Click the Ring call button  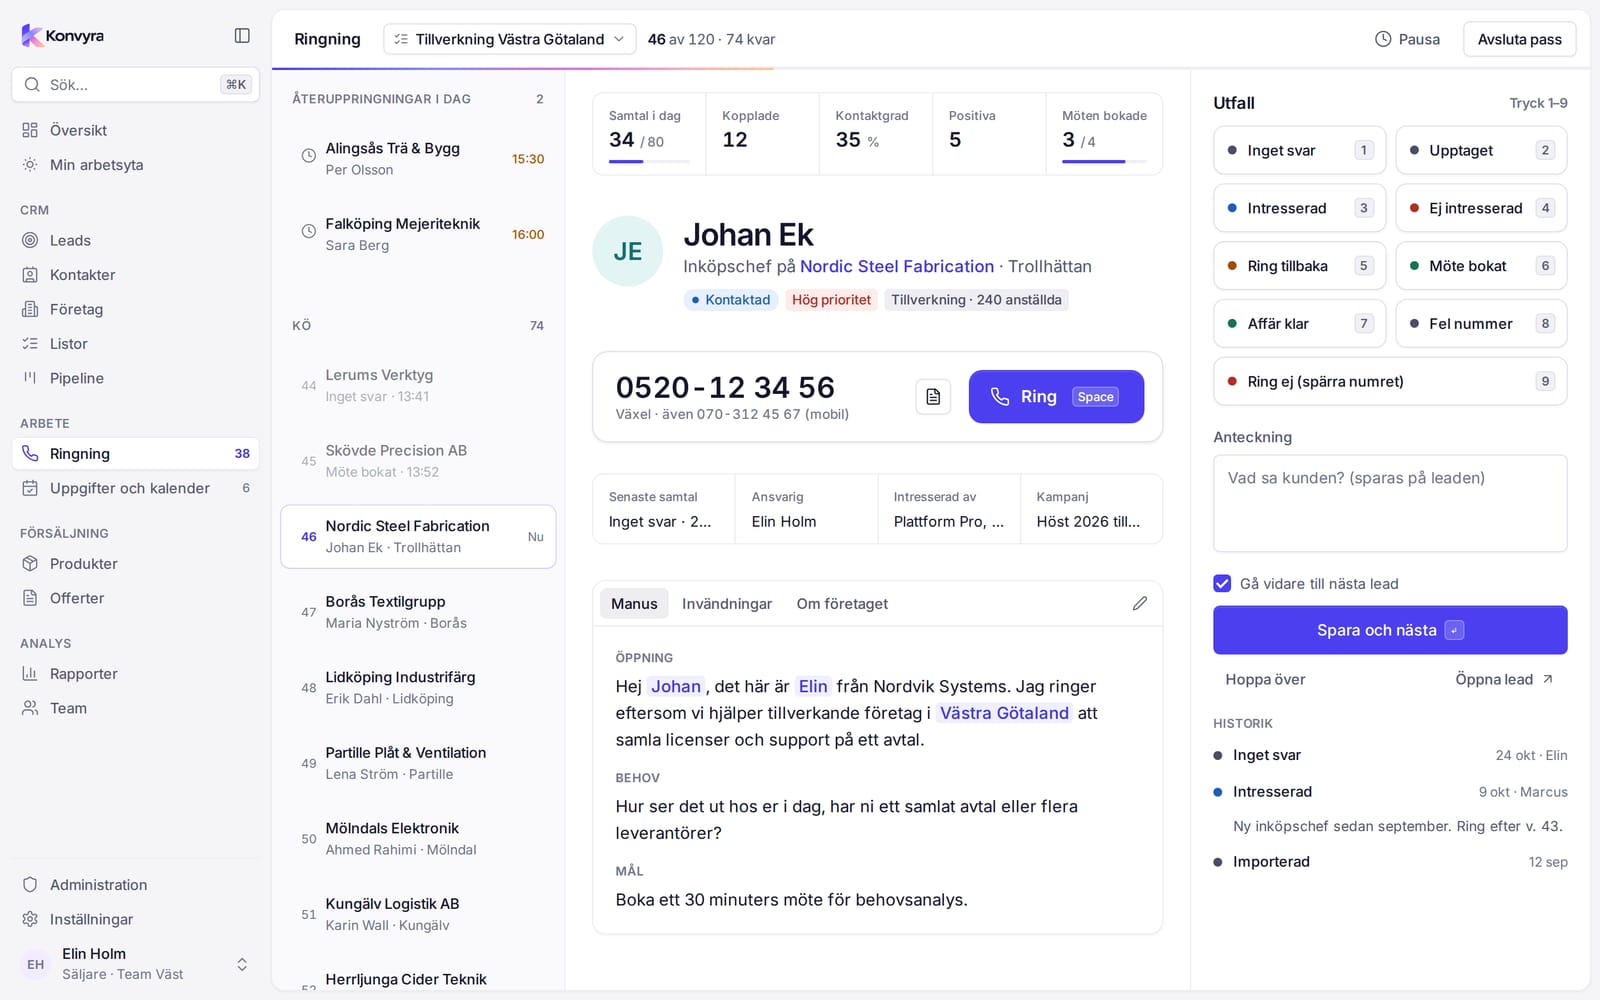tap(1056, 397)
